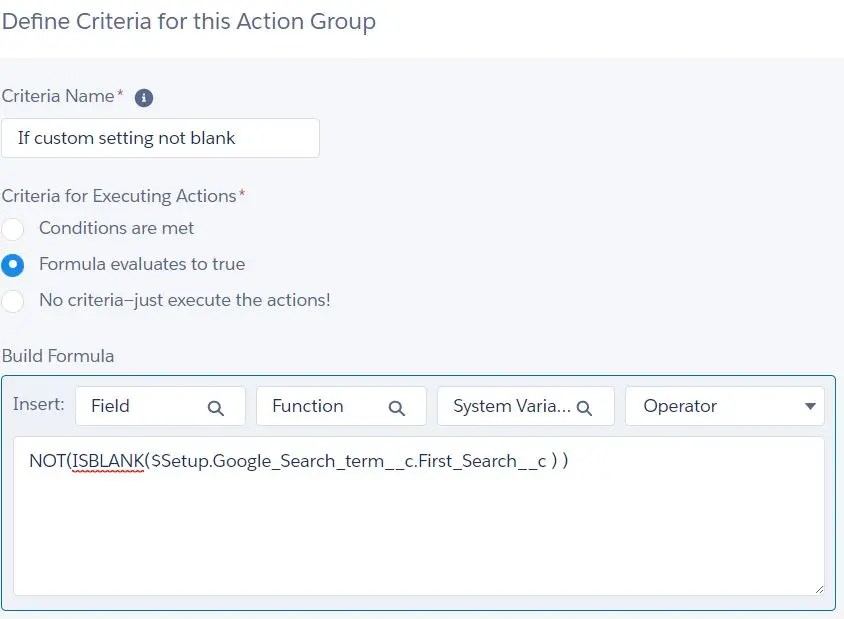
Task: Click the Define Criteria heading
Action: click(190, 21)
